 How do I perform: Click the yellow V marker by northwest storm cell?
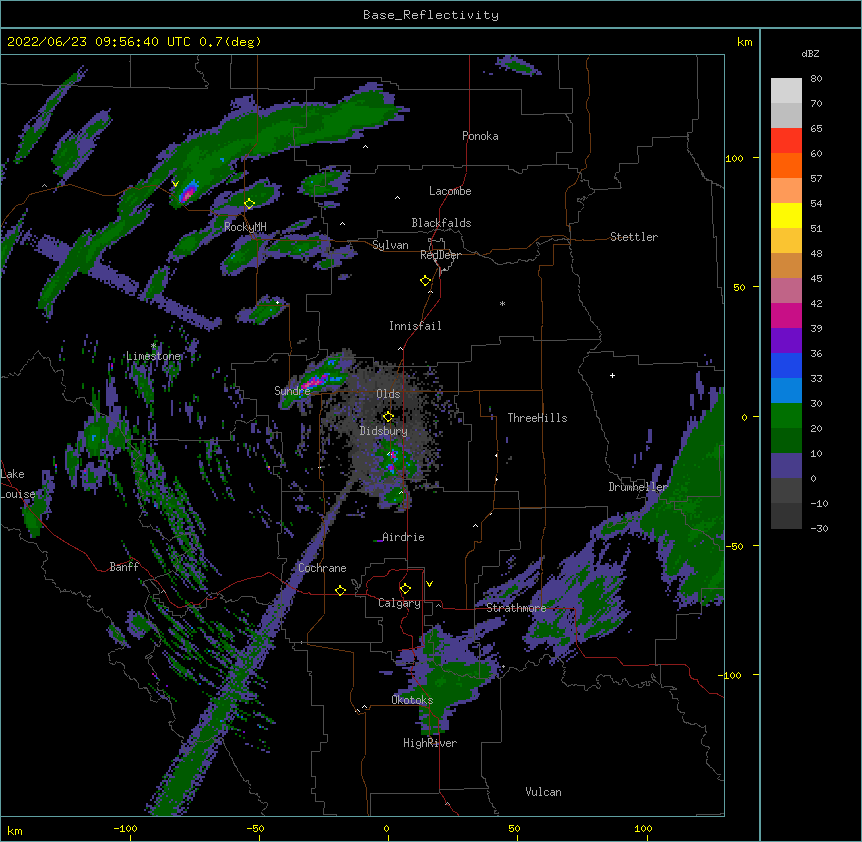pos(175,184)
